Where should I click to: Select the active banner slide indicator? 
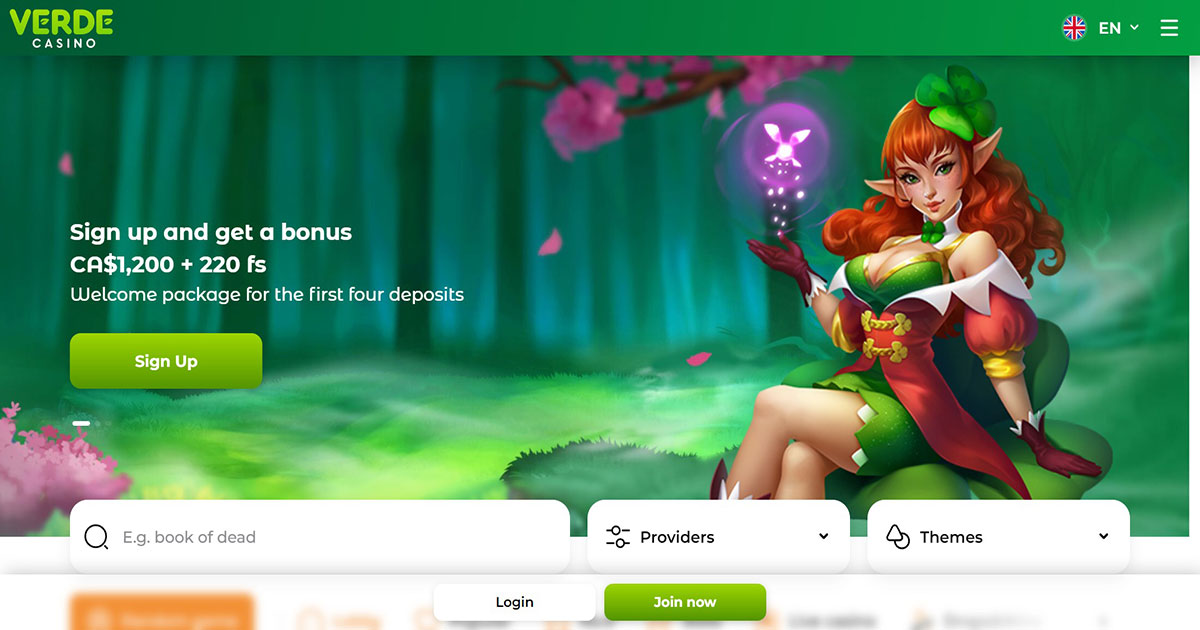coord(82,424)
